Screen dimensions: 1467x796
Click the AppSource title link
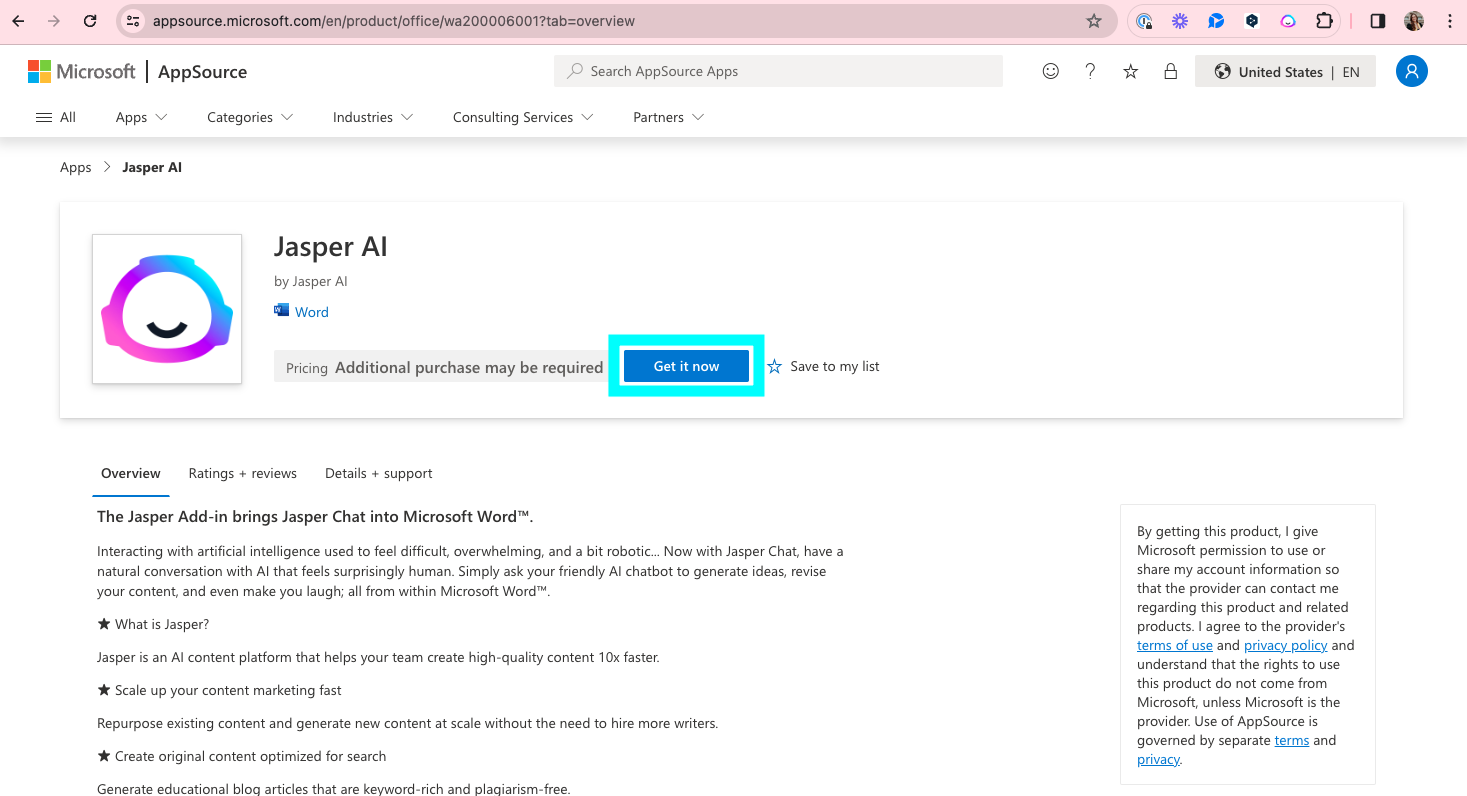tap(203, 72)
